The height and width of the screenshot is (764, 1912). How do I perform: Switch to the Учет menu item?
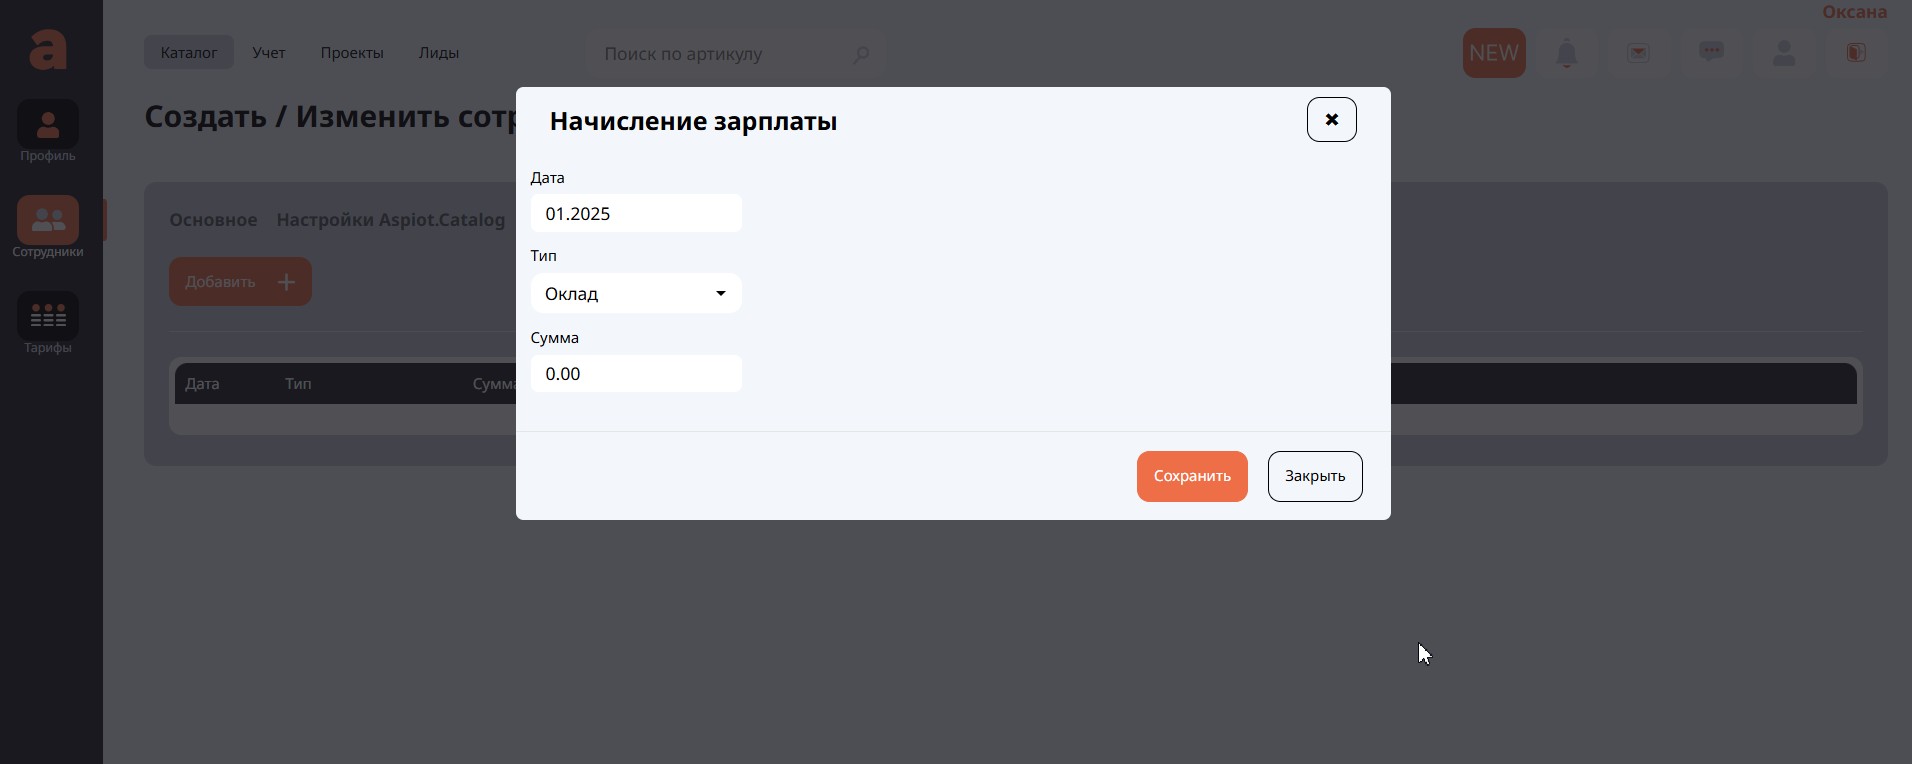(268, 53)
